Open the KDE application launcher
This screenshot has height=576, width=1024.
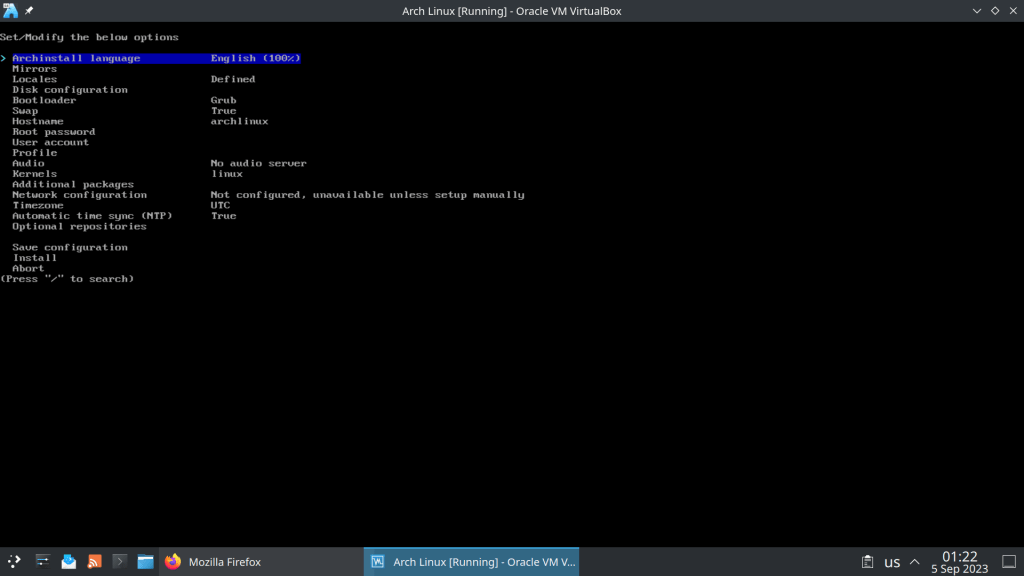(14, 562)
